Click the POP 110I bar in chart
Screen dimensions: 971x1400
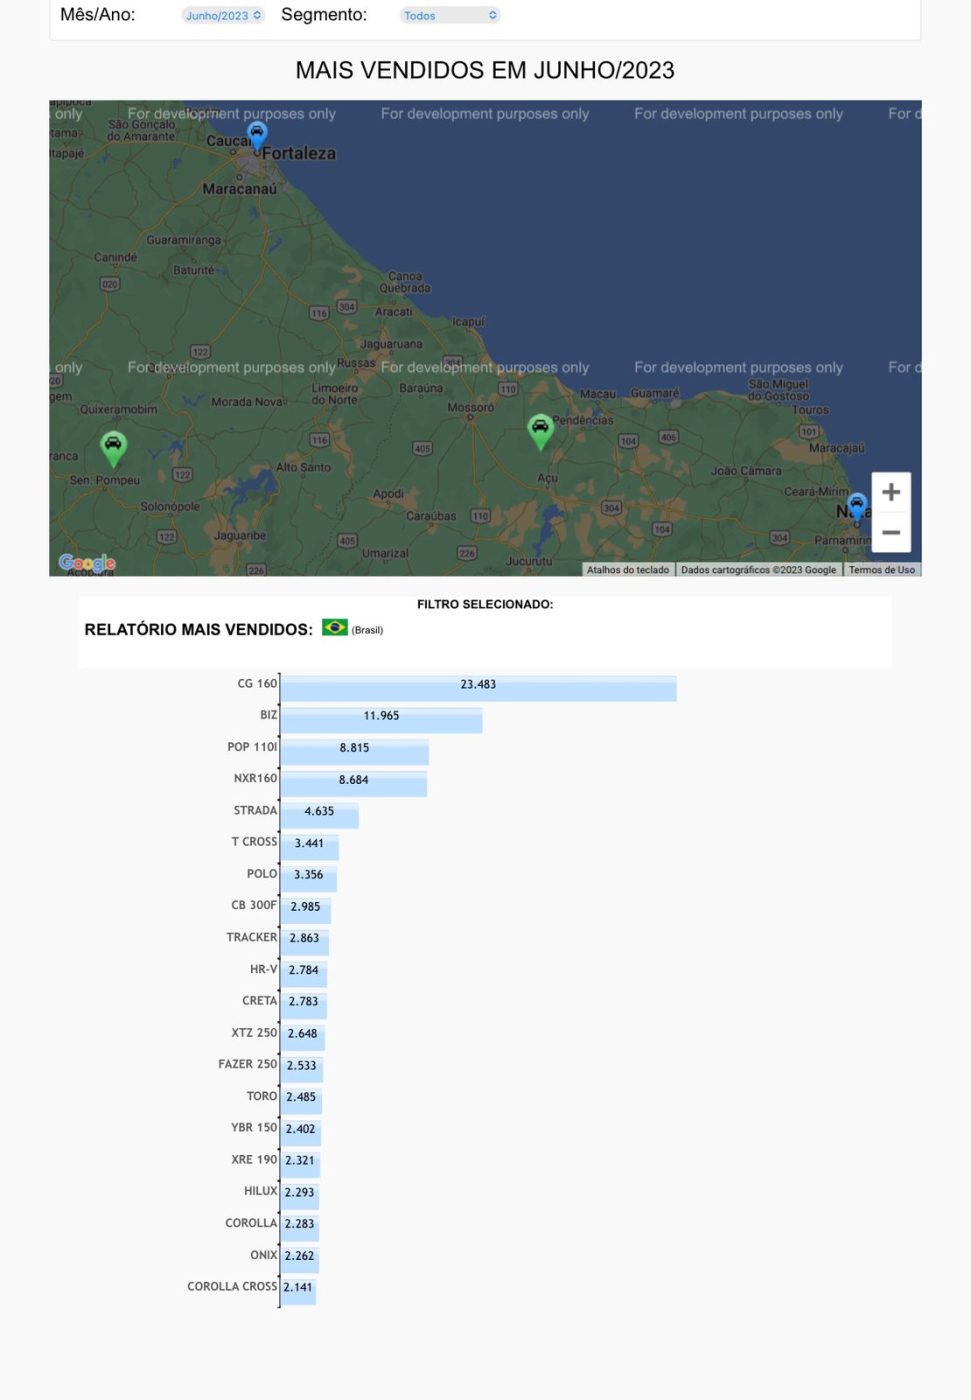coord(354,751)
